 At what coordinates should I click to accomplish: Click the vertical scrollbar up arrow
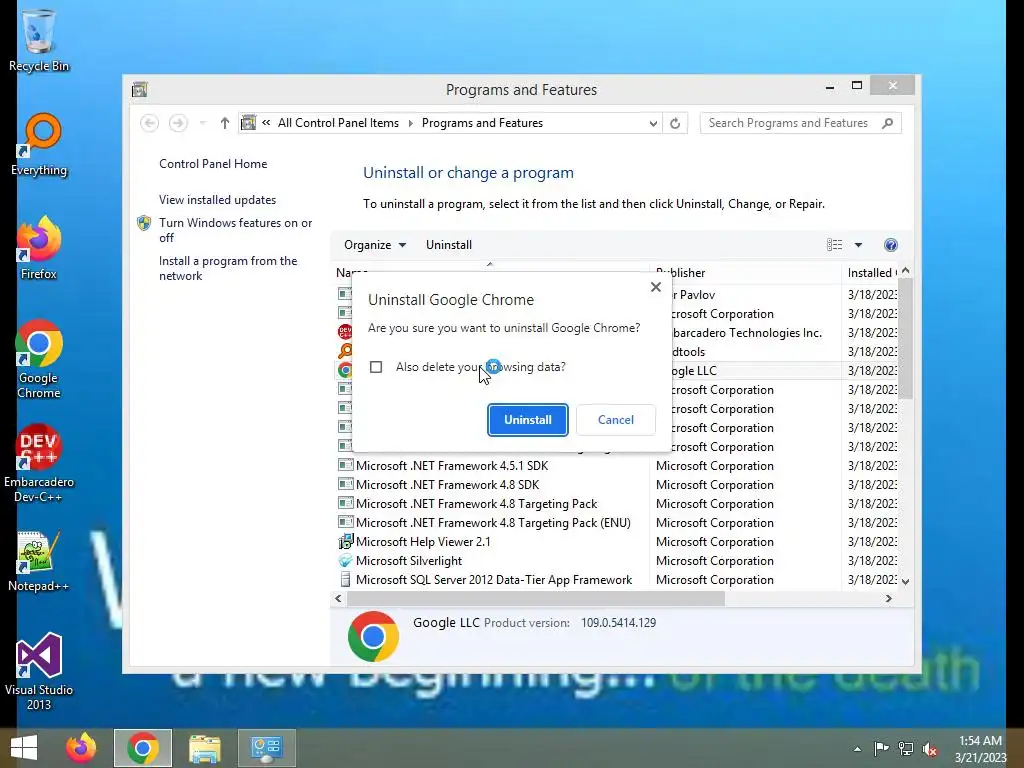point(905,270)
